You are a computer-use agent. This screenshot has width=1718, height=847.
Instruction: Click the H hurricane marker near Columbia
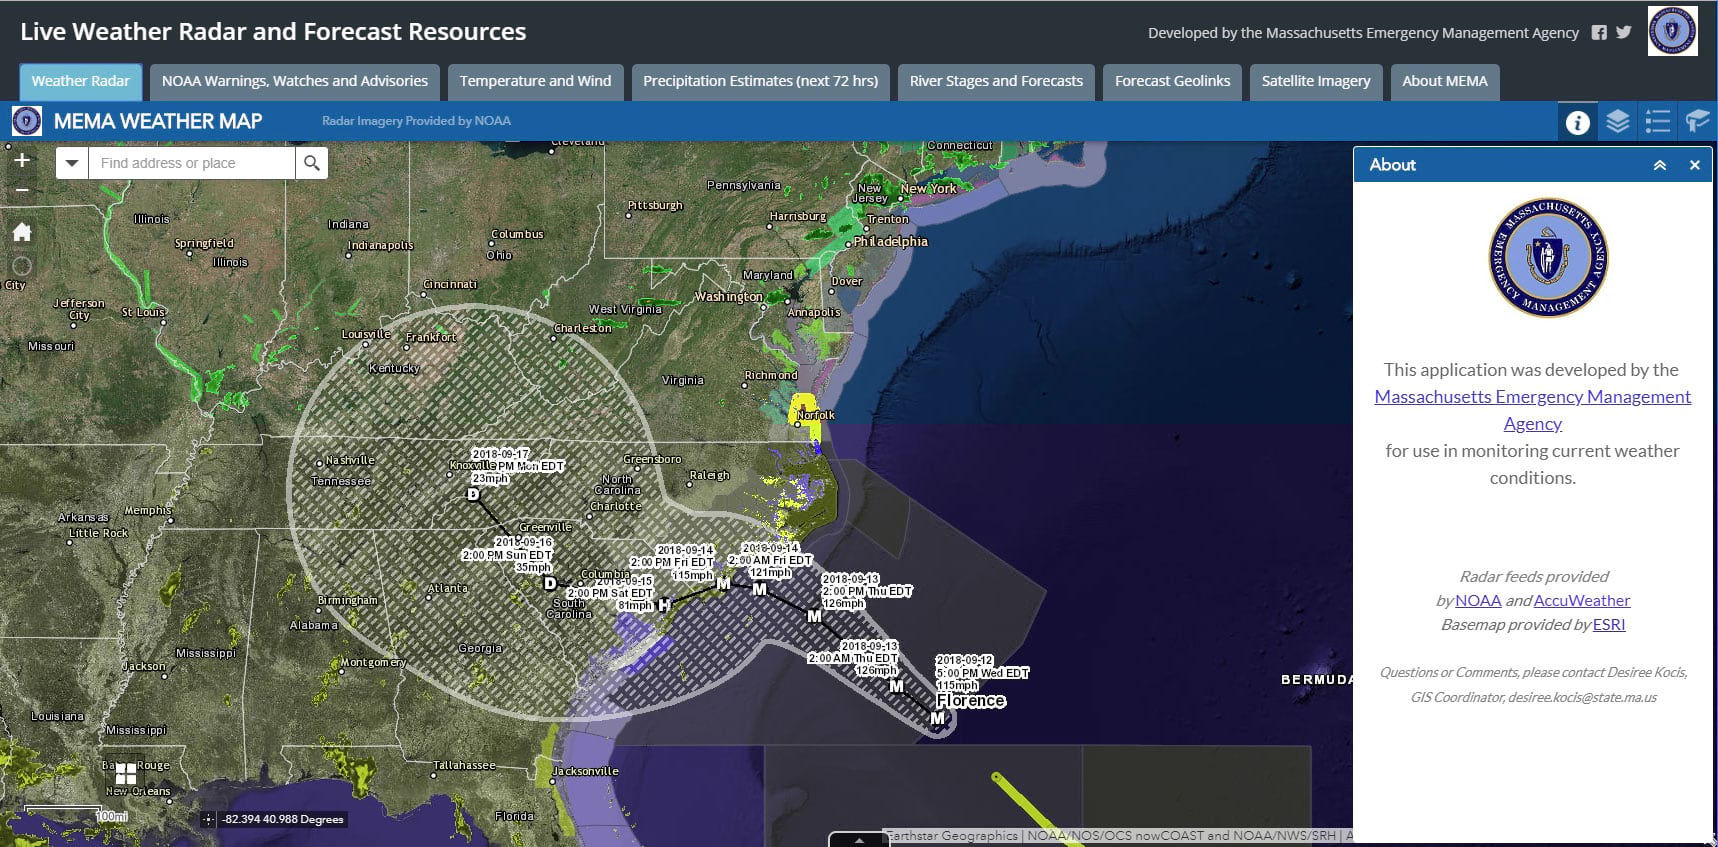click(x=664, y=605)
